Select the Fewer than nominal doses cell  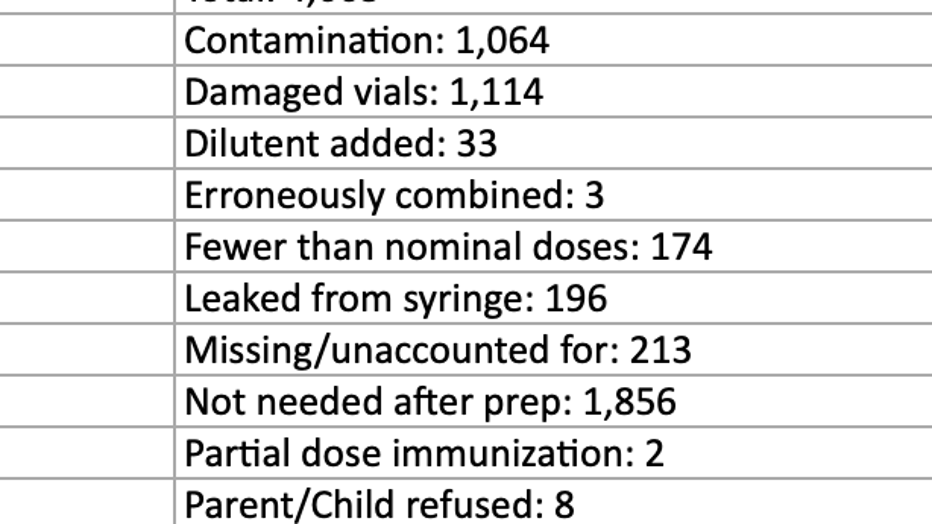tap(553, 247)
